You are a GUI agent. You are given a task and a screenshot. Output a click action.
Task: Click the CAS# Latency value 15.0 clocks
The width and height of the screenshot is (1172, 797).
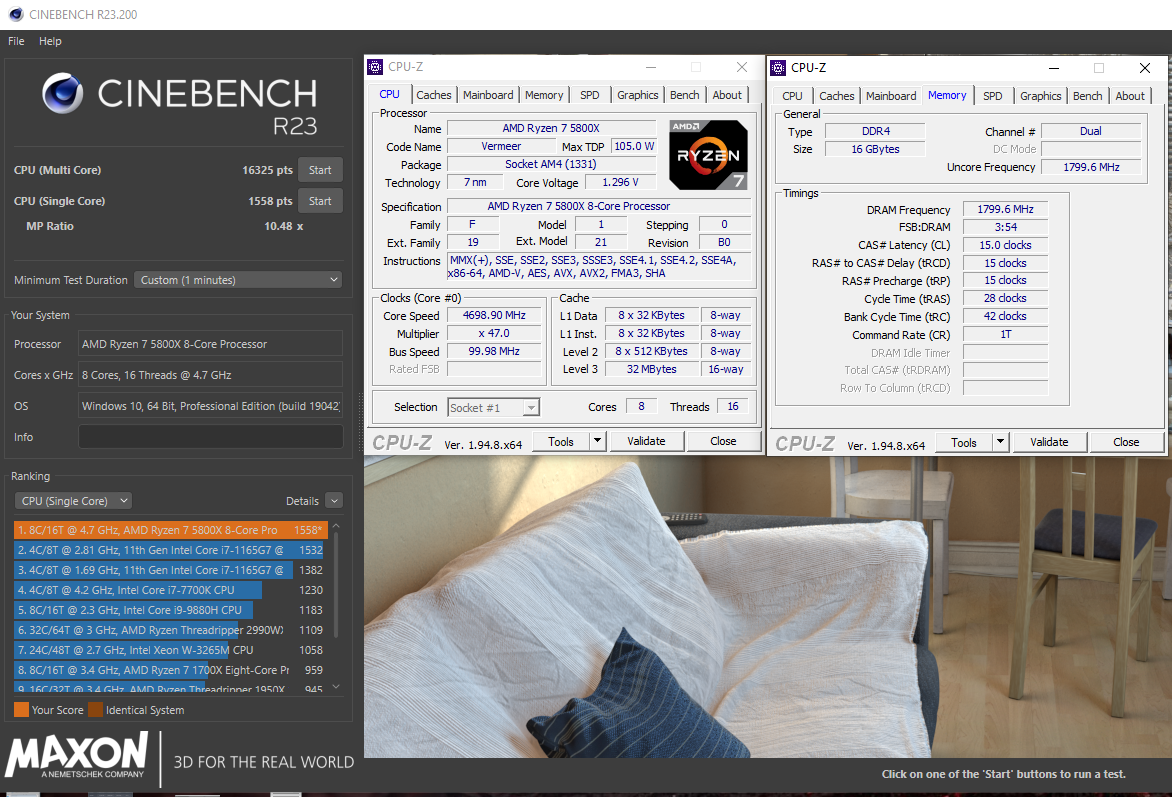point(1005,245)
